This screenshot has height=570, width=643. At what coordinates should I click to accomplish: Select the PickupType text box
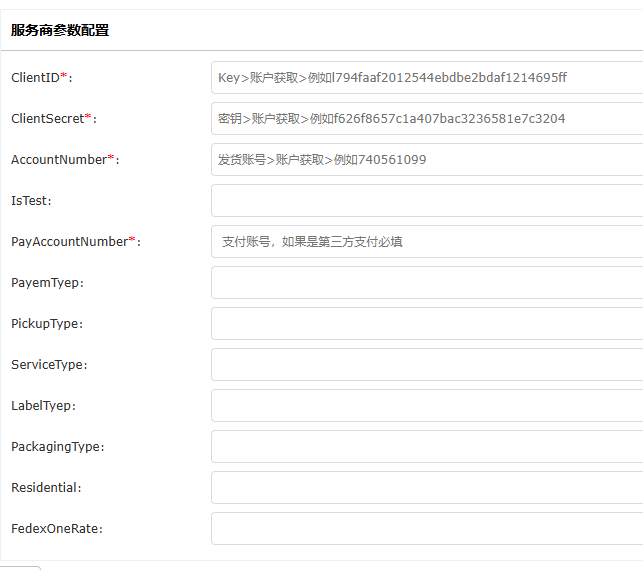(426, 324)
